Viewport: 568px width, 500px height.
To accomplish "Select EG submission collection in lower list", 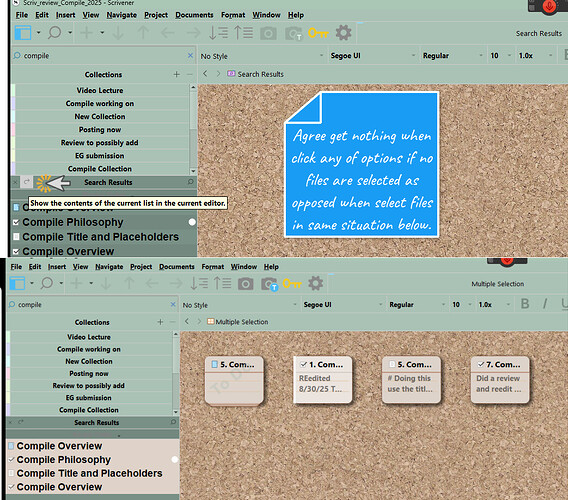I will tap(89, 398).
